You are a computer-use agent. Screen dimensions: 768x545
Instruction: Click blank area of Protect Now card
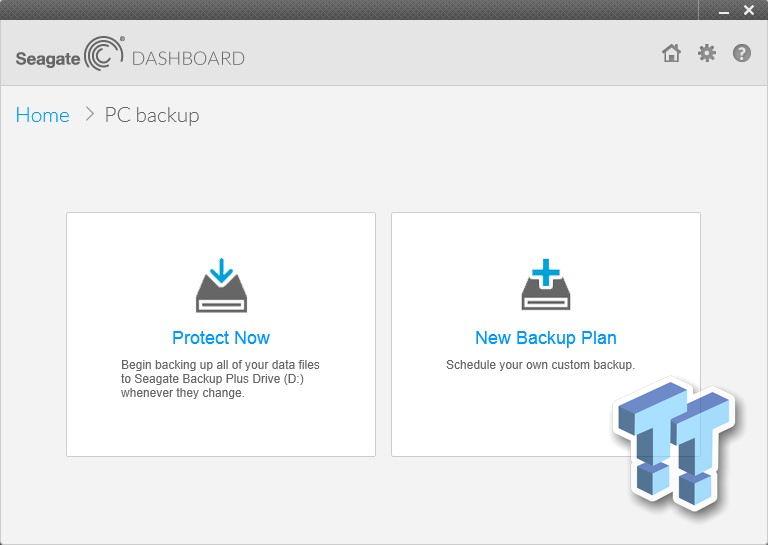(221, 428)
